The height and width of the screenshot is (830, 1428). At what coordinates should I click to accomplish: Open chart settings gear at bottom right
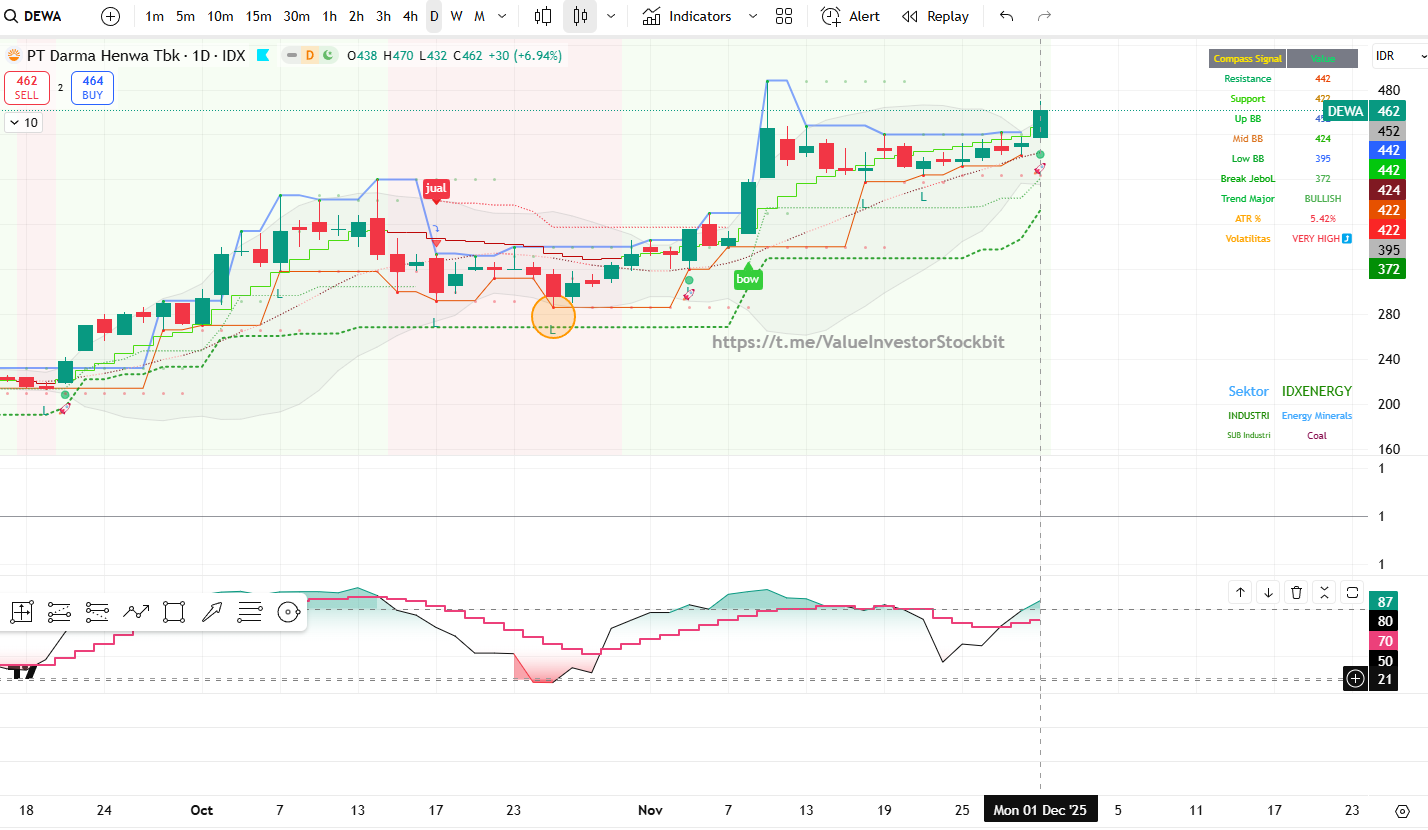(1402, 810)
